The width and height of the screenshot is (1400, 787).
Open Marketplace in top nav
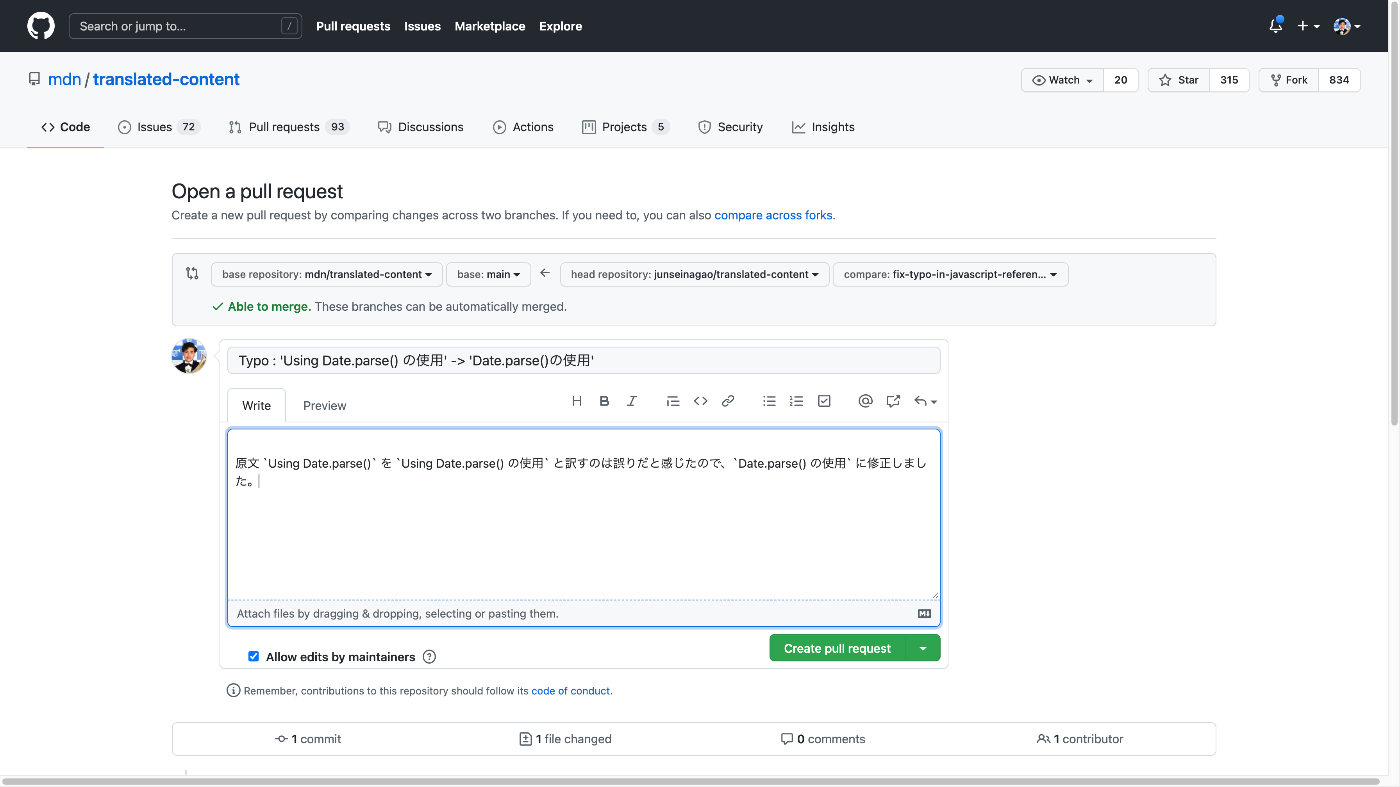tap(490, 26)
